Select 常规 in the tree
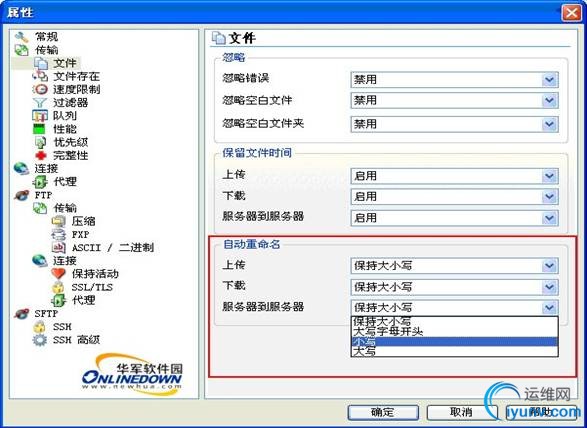Screen dimensions: 587x428 point(46,37)
